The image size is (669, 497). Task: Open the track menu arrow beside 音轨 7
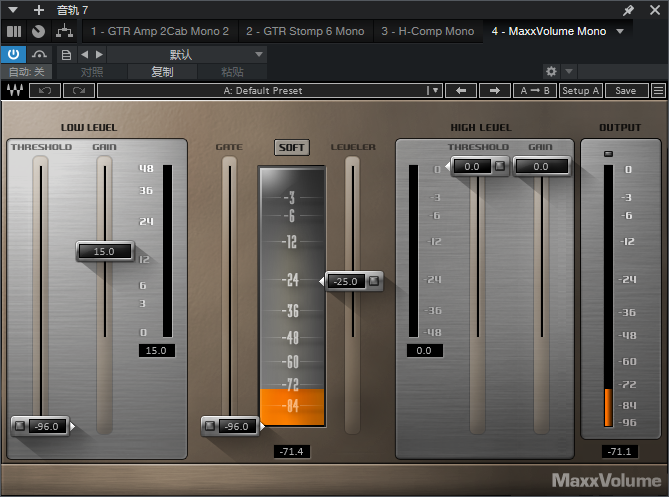13,9
